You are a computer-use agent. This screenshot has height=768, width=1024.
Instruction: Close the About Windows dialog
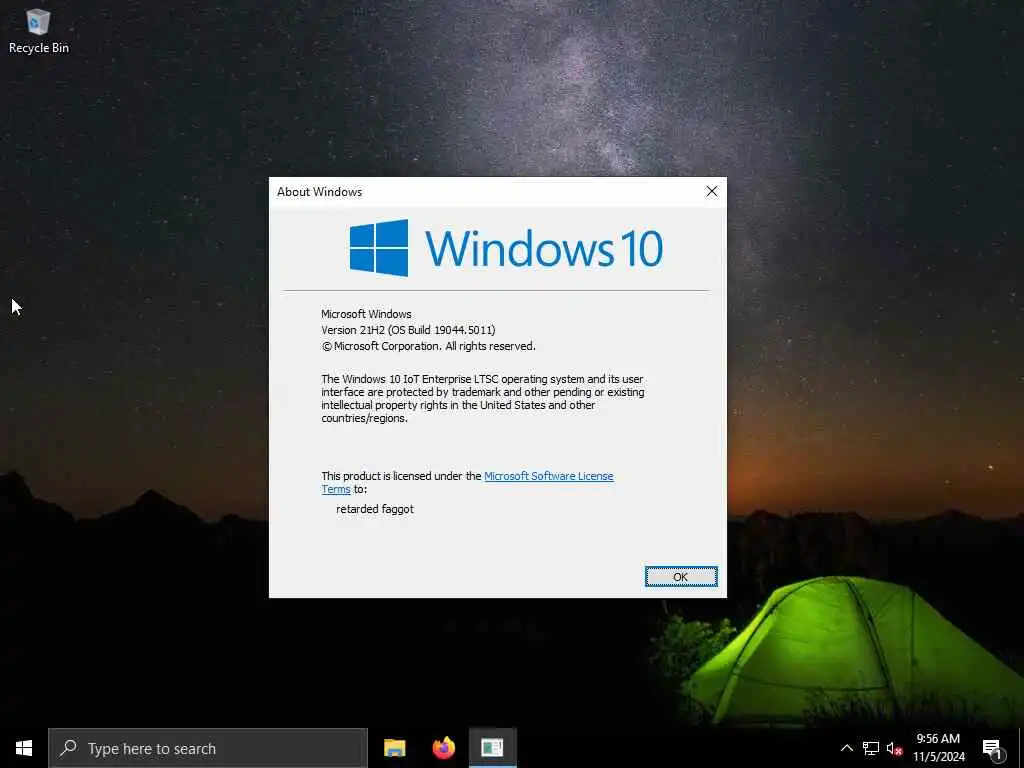tap(711, 191)
